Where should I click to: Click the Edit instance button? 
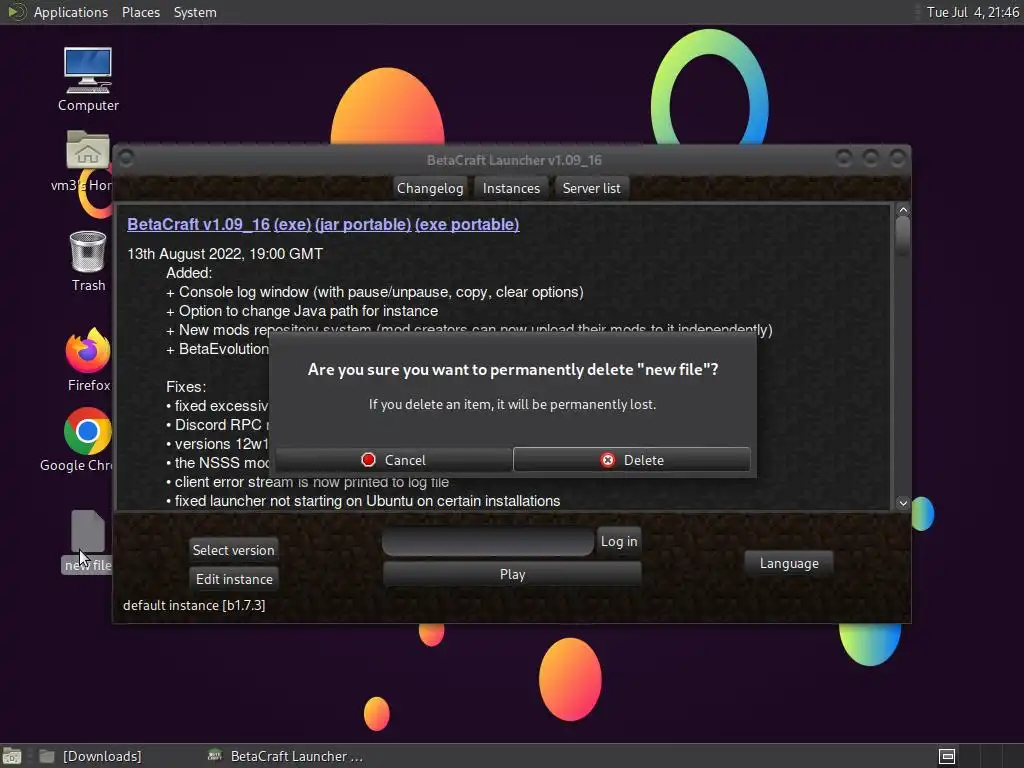point(234,579)
